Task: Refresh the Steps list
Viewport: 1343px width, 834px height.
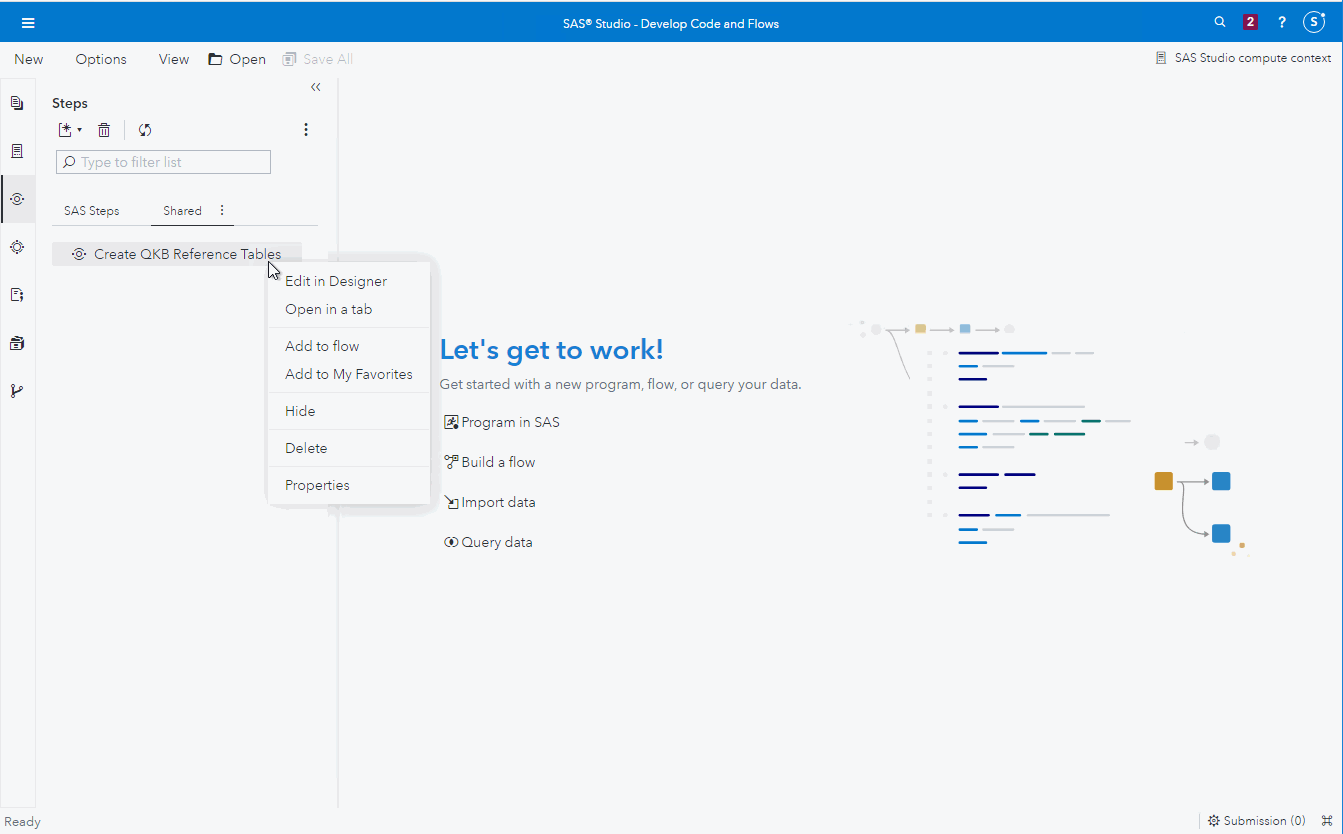Action: click(145, 130)
